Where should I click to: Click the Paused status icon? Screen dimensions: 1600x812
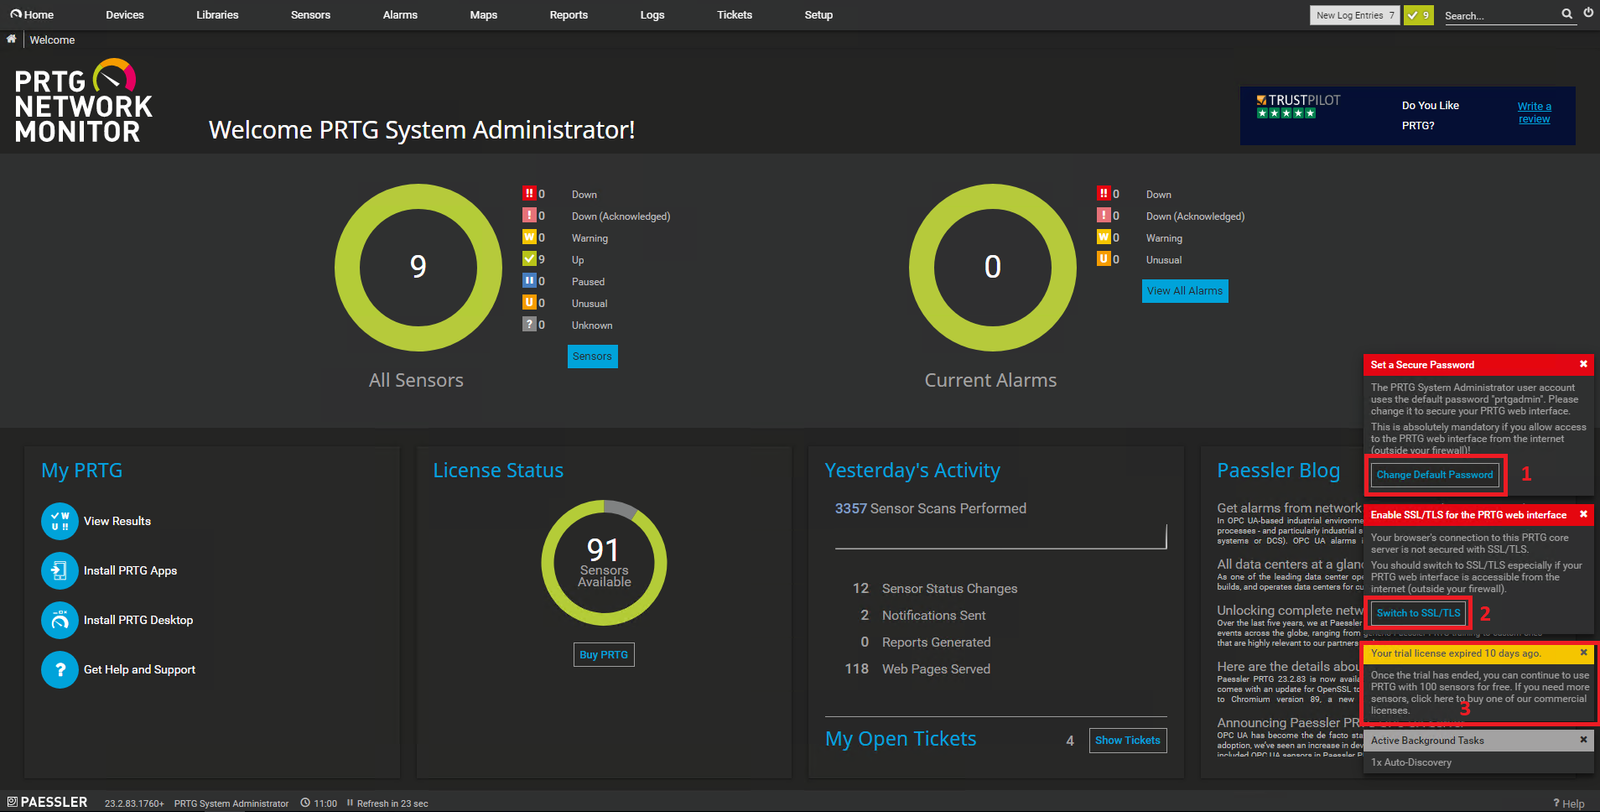[529, 280]
